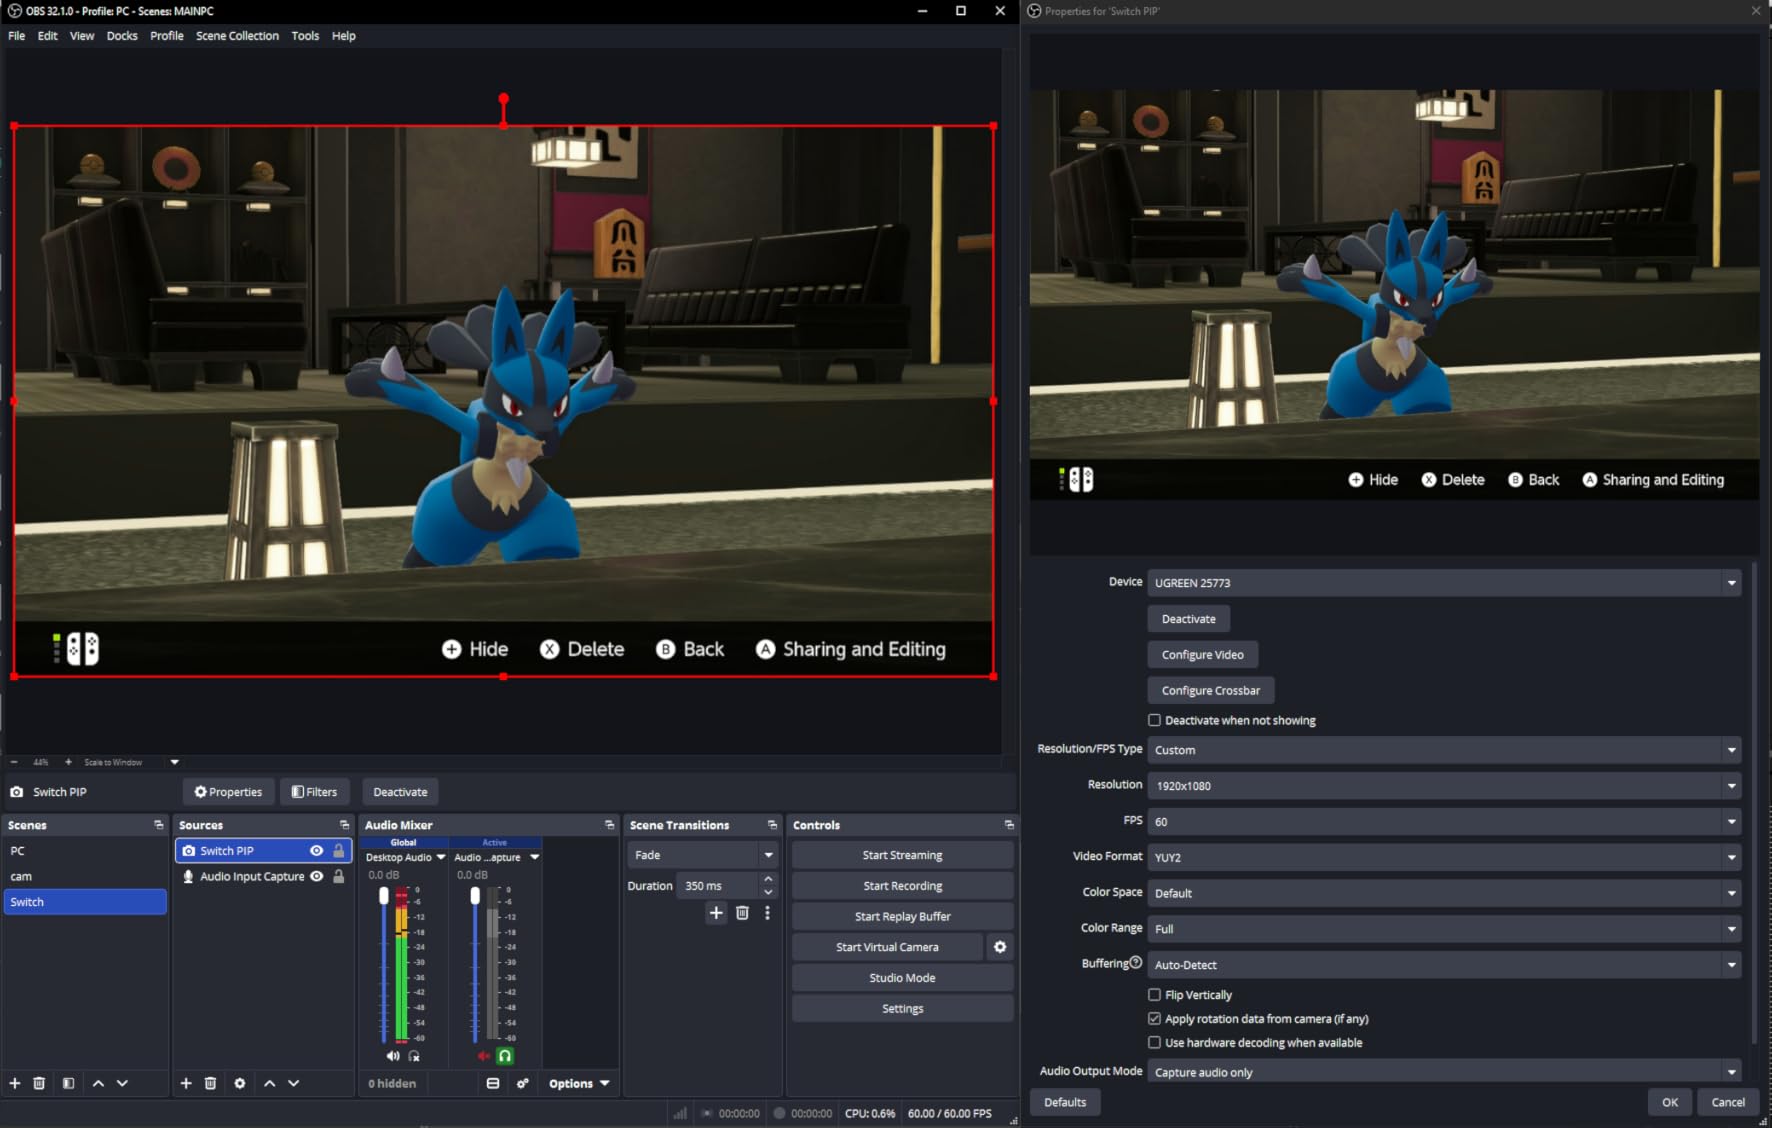Viewport: 1772px width, 1128px height.
Task: Move the selected source up
Action: [x=269, y=1083]
